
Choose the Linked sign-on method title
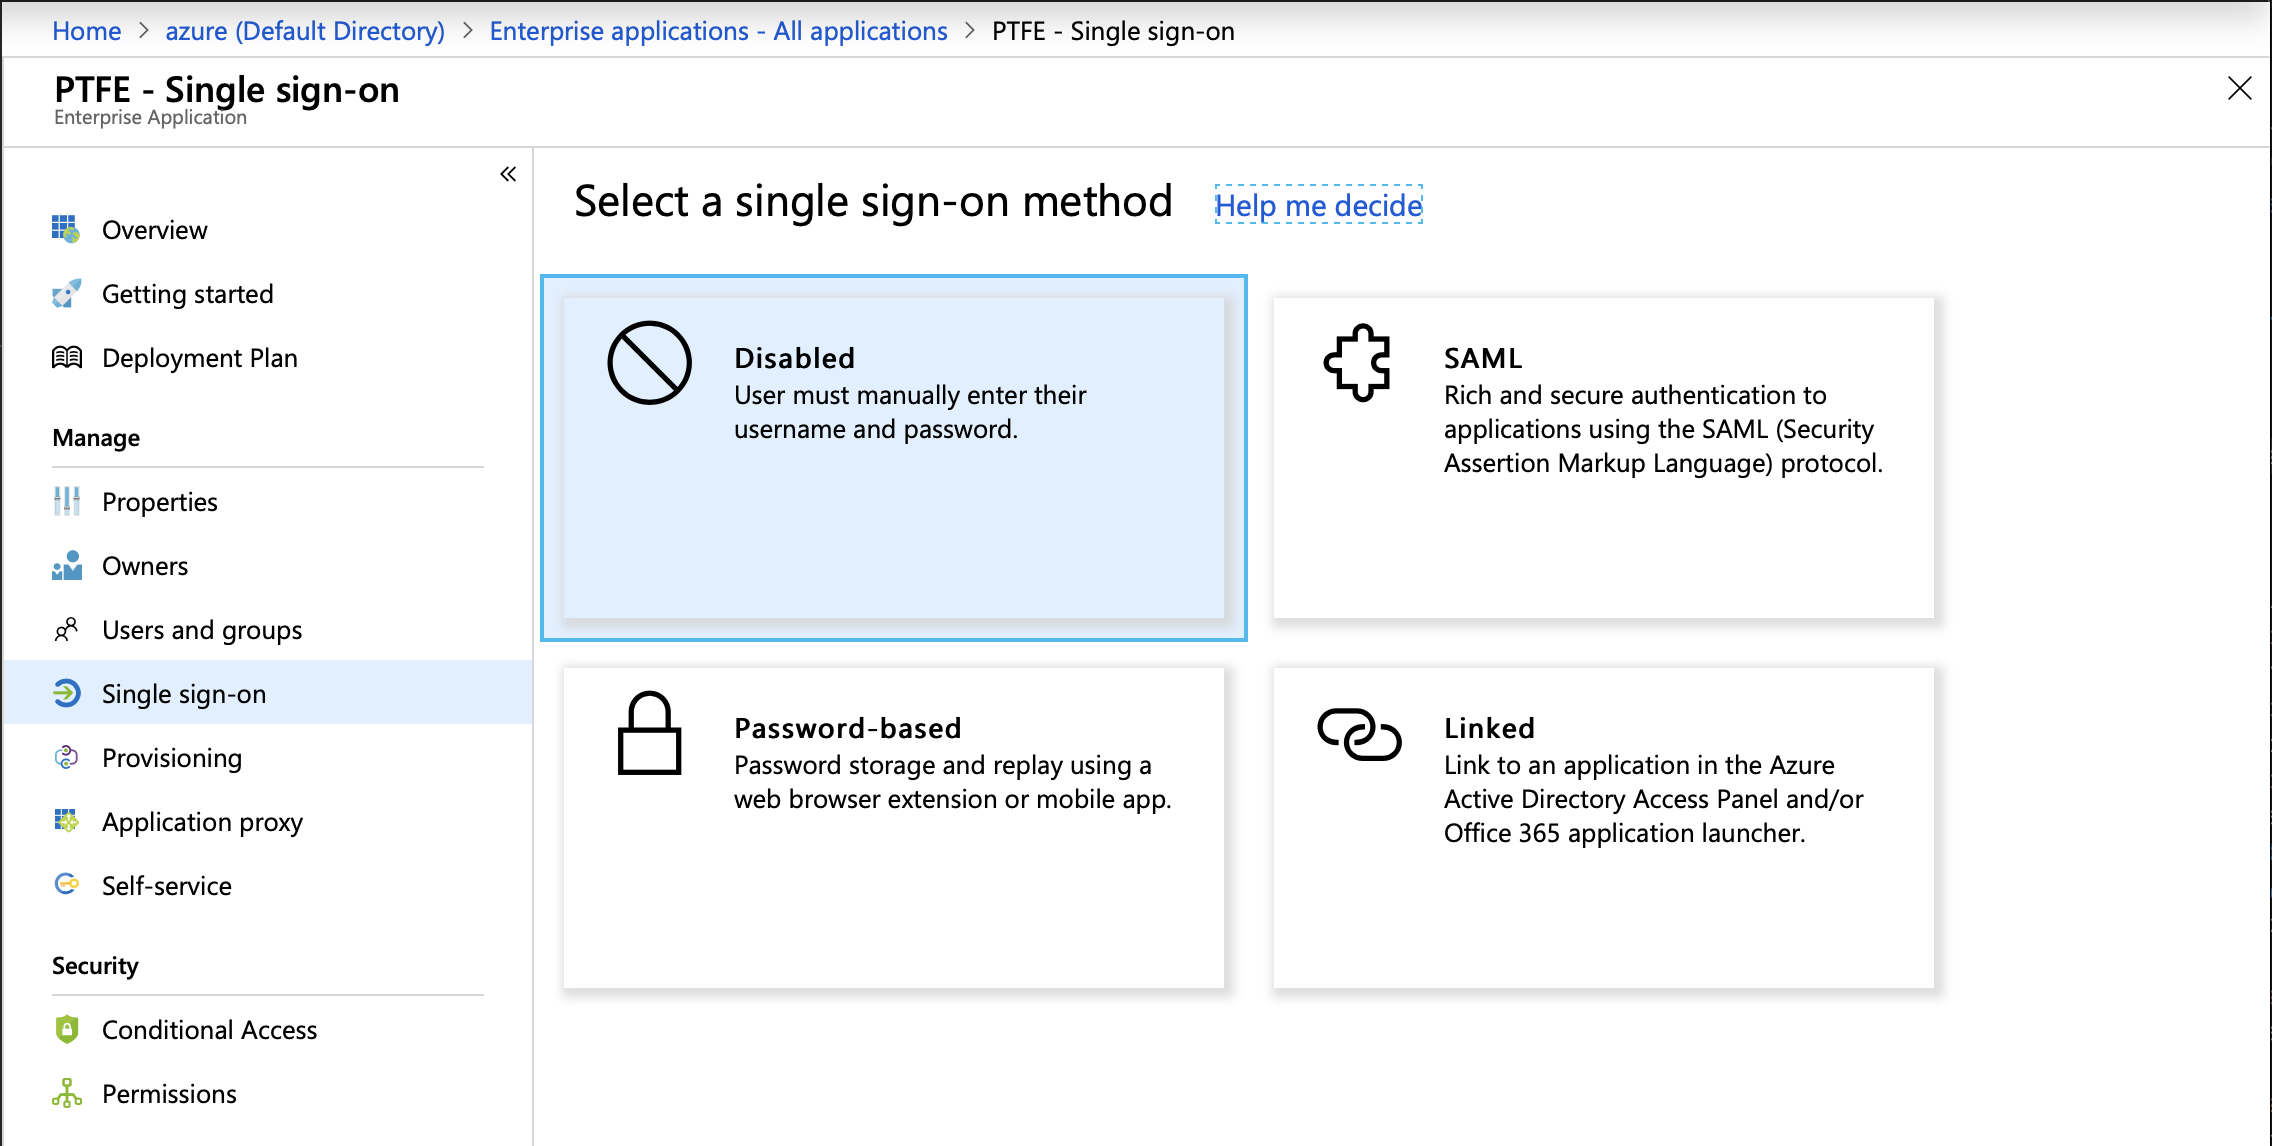(x=1489, y=728)
